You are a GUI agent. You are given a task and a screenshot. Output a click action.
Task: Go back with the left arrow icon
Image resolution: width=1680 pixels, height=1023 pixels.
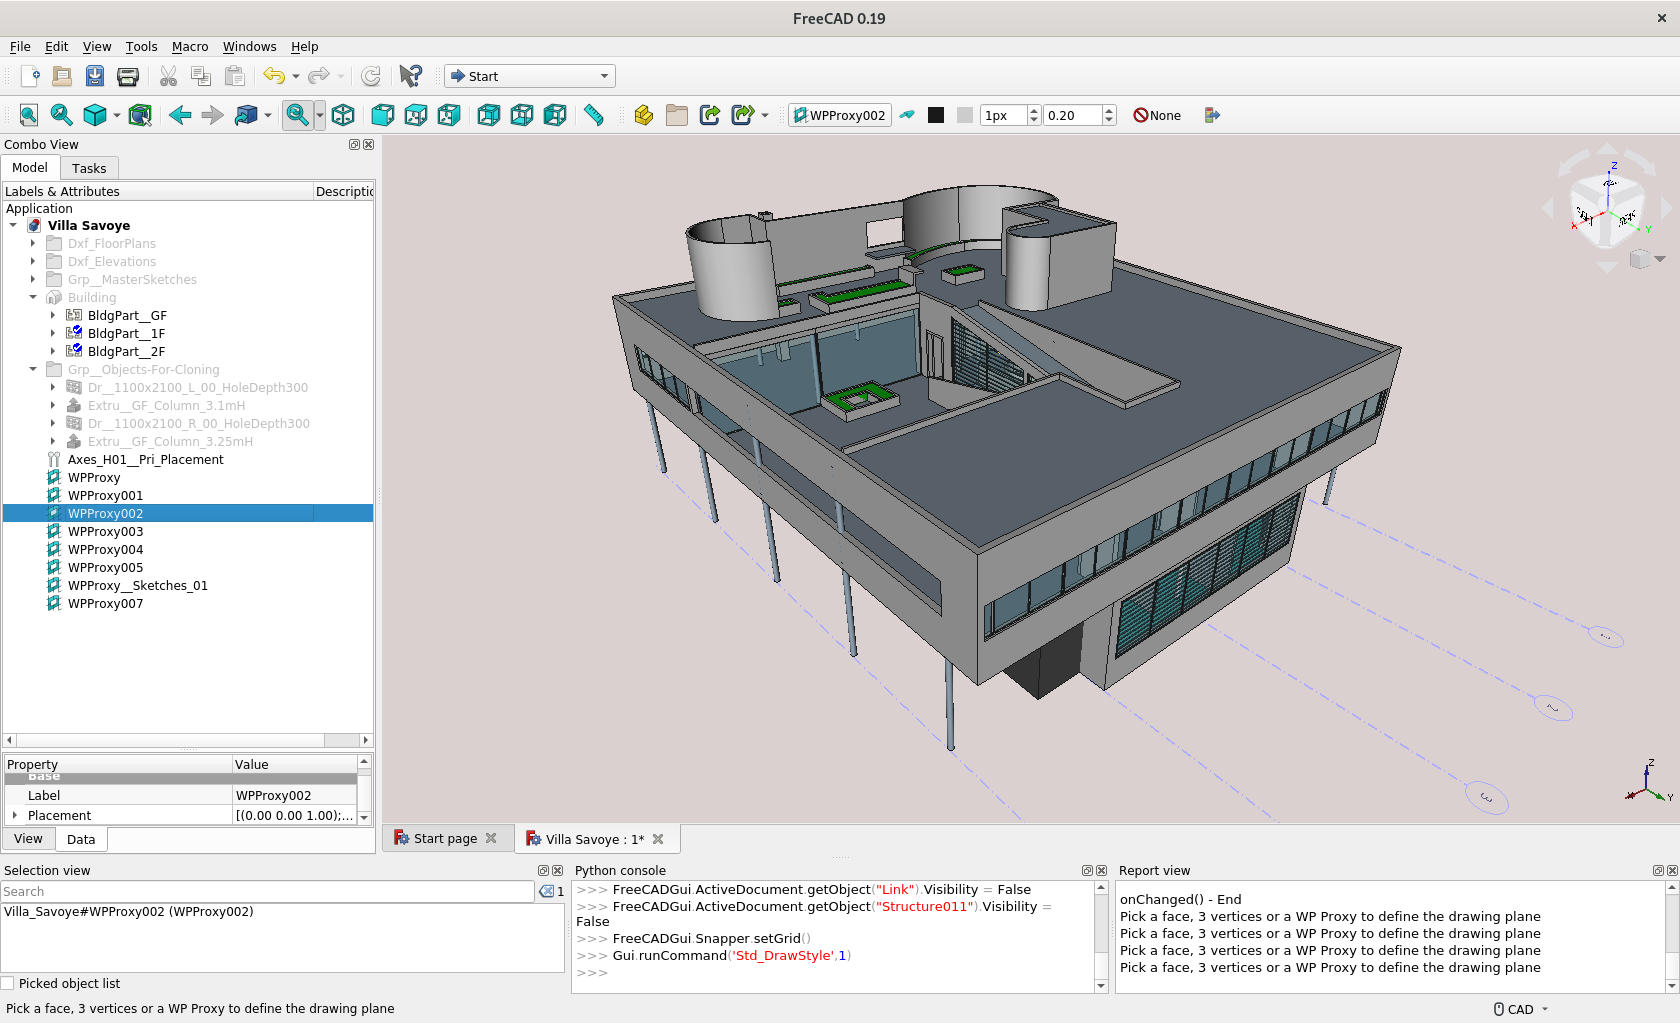coord(180,115)
